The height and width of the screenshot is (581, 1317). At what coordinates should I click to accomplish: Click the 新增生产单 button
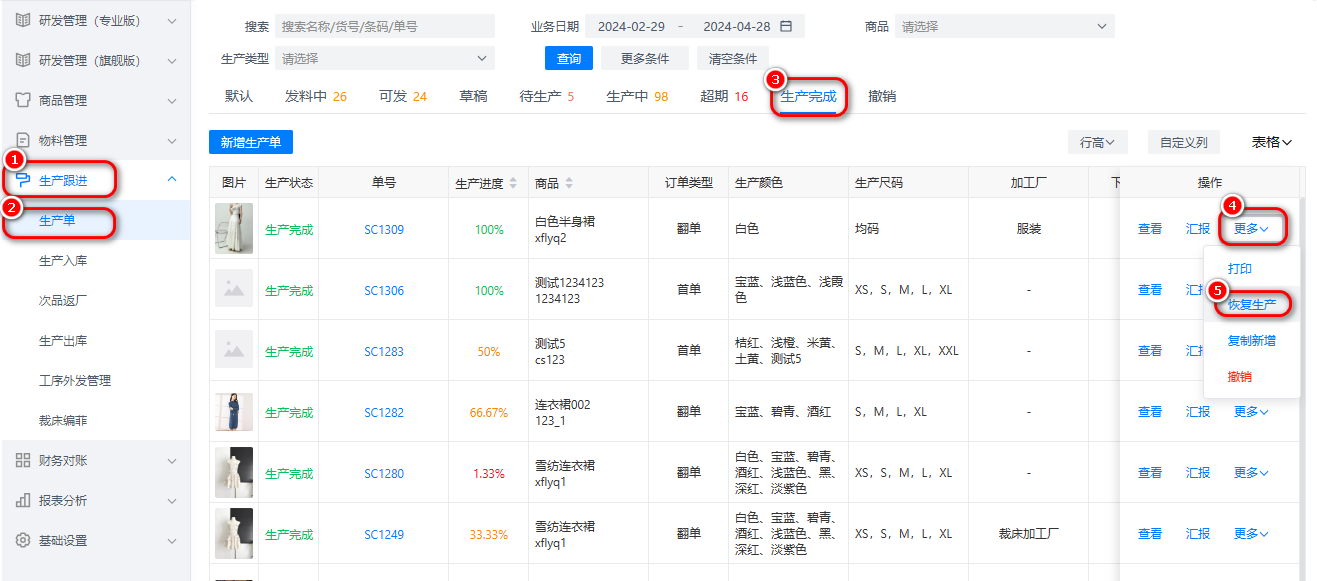pos(251,143)
